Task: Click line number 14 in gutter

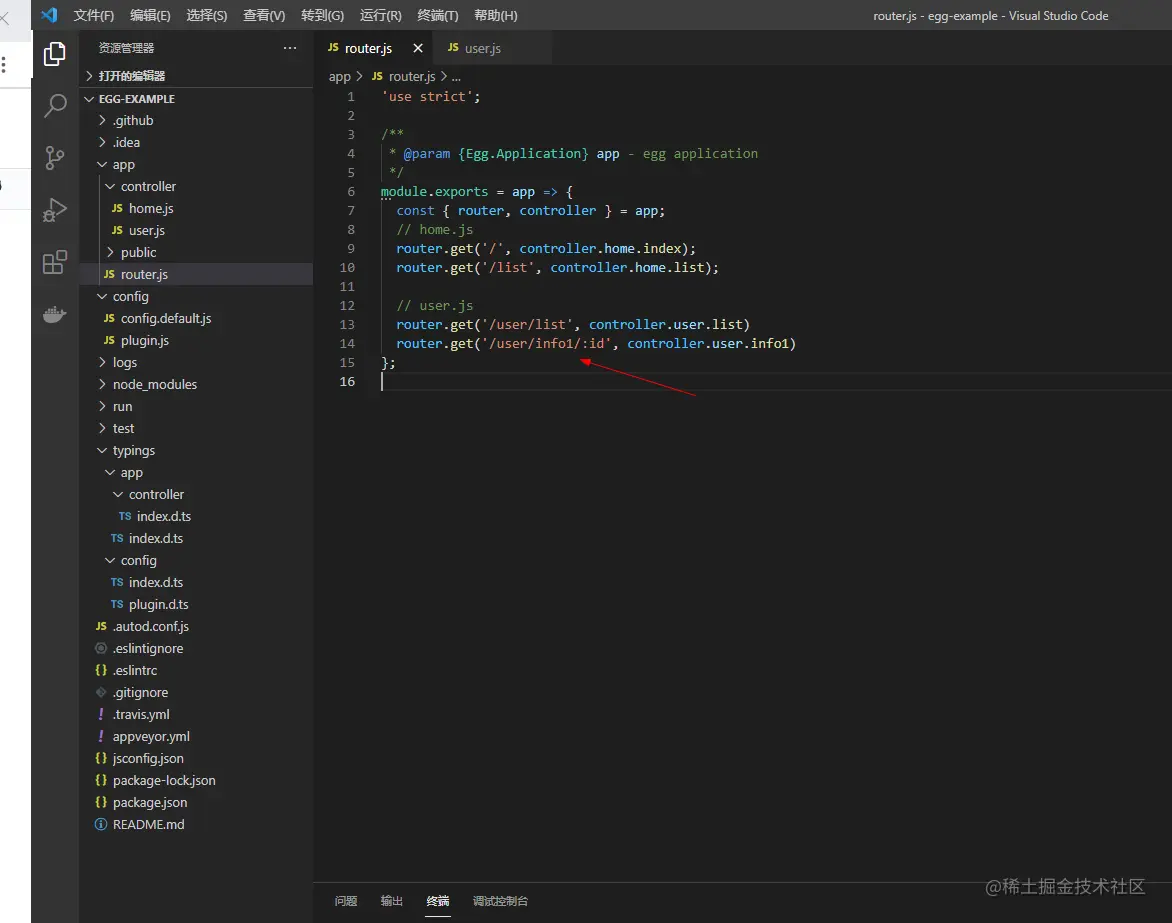Action: point(347,344)
